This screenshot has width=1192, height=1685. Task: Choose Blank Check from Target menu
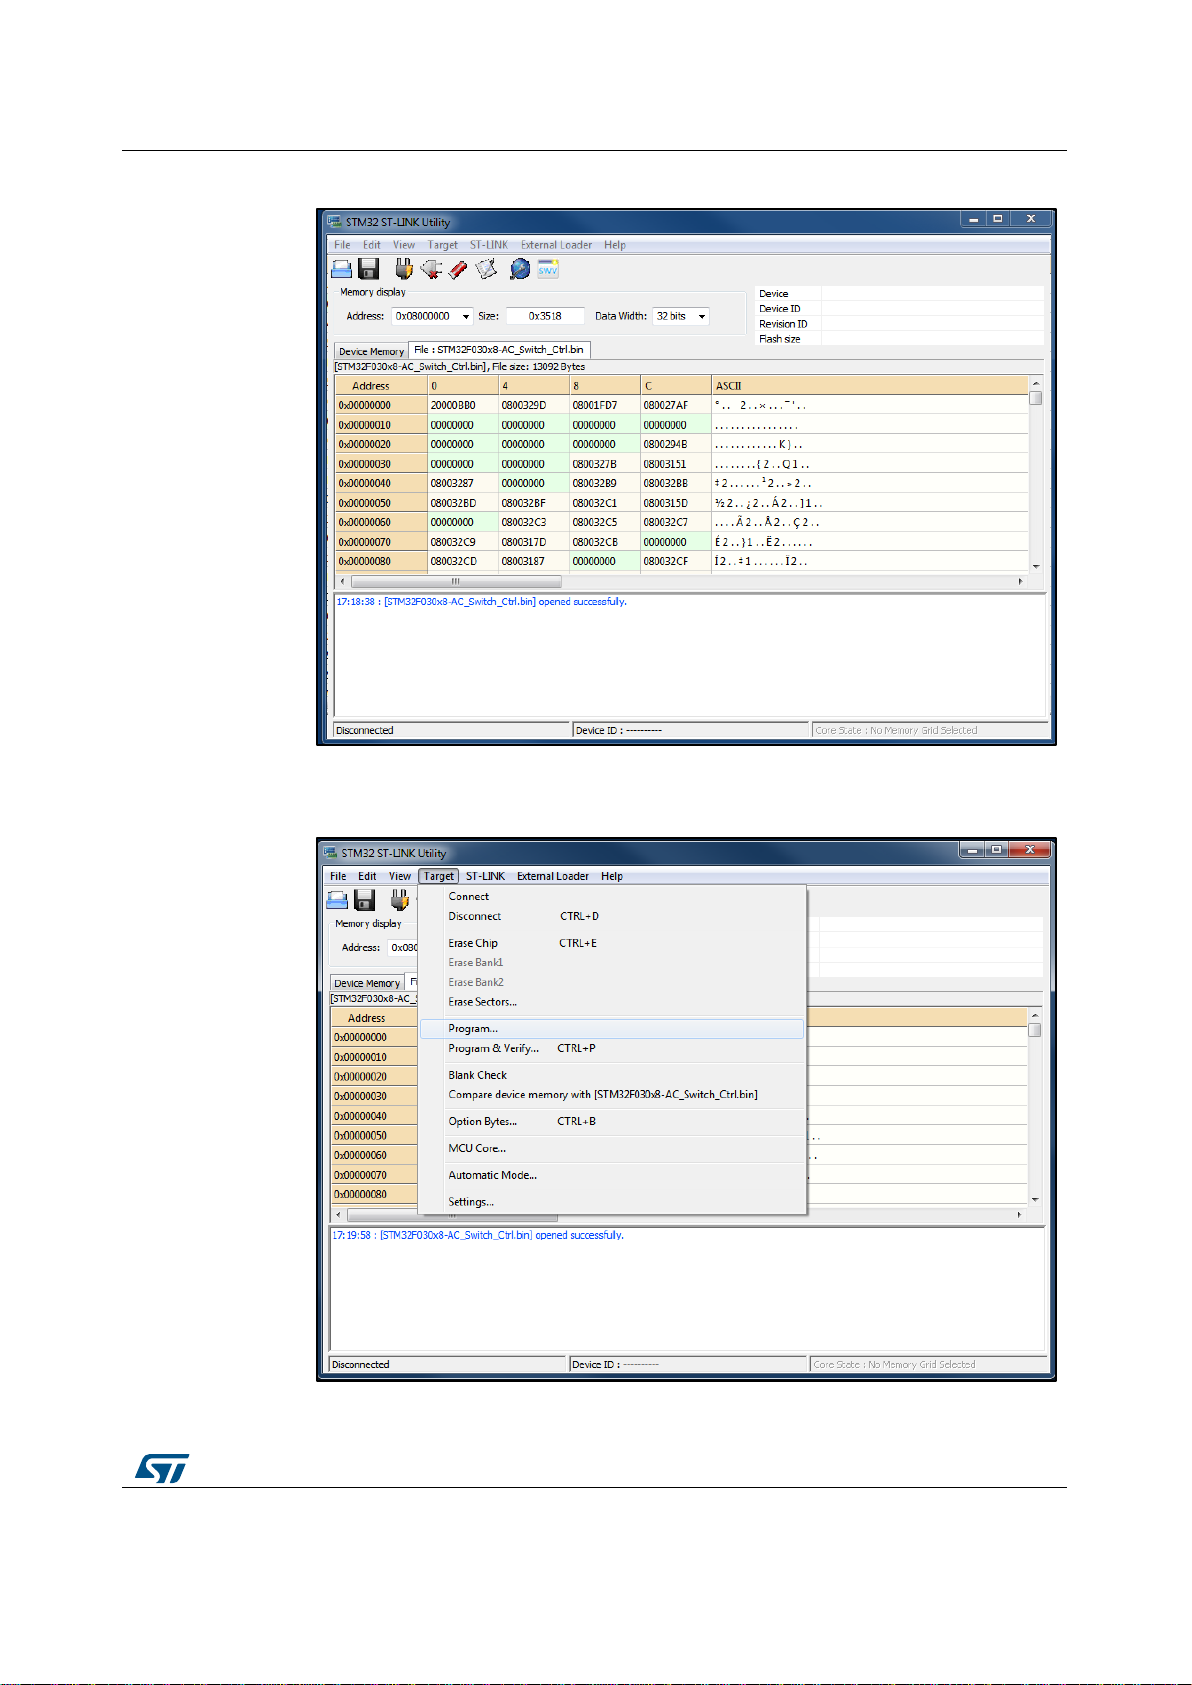coord(612,1076)
